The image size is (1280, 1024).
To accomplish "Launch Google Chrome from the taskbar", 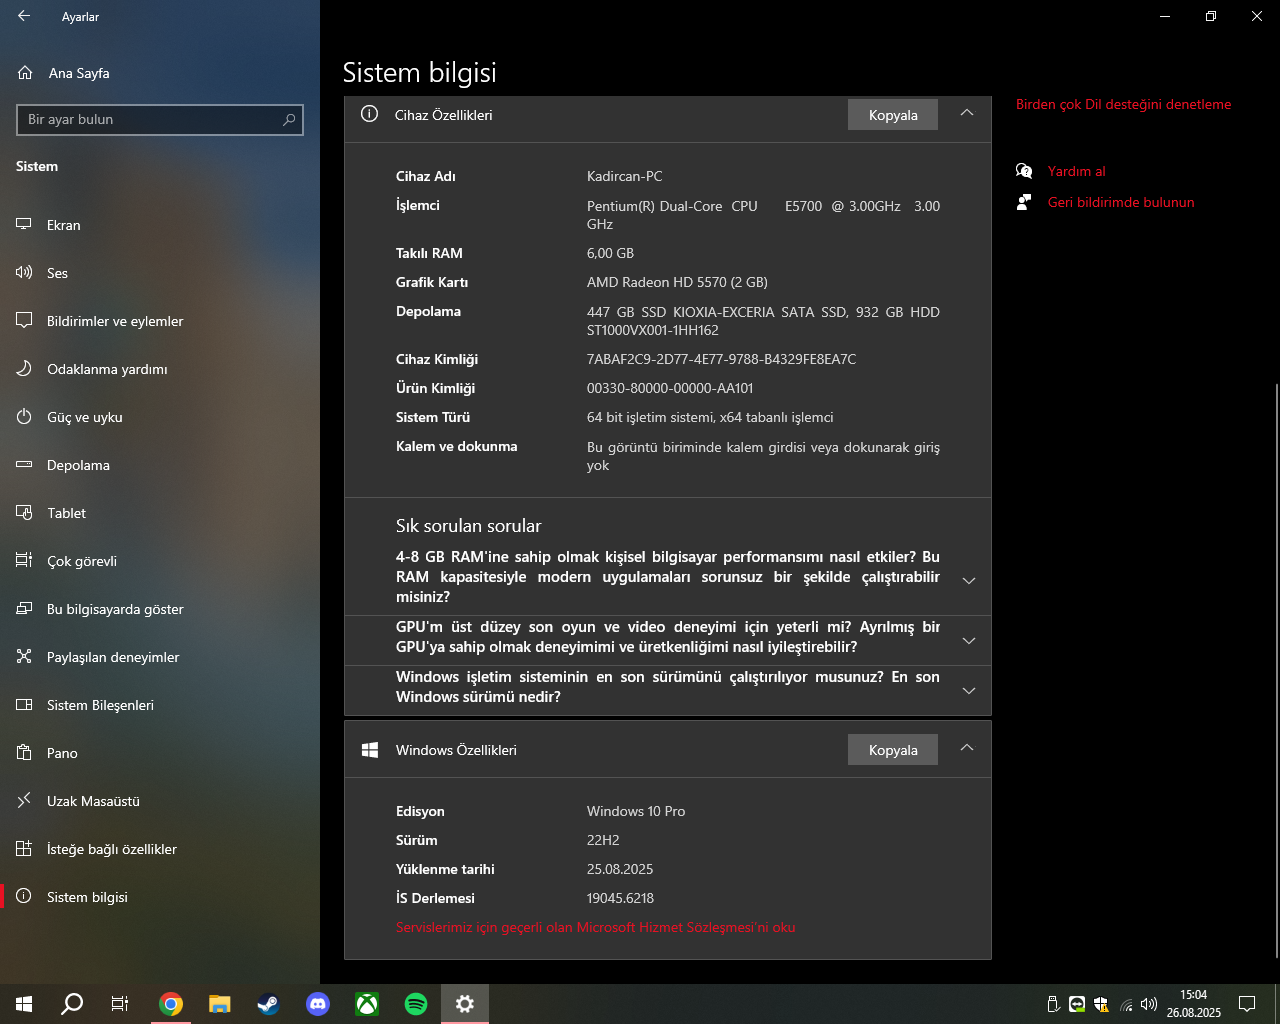I will 171,1004.
